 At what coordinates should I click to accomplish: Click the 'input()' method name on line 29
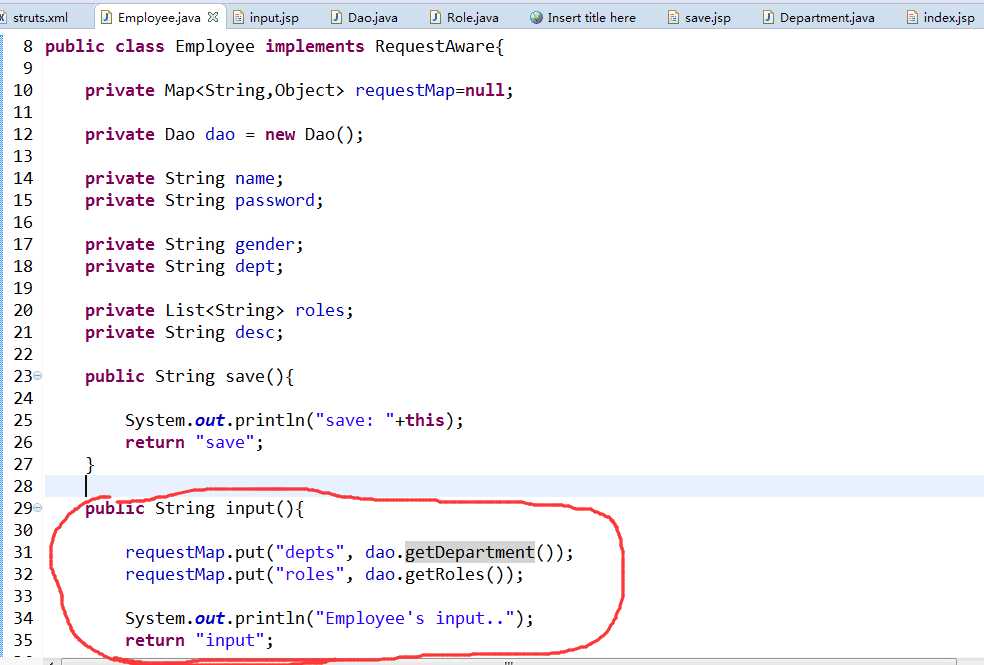click(x=260, y=508)
